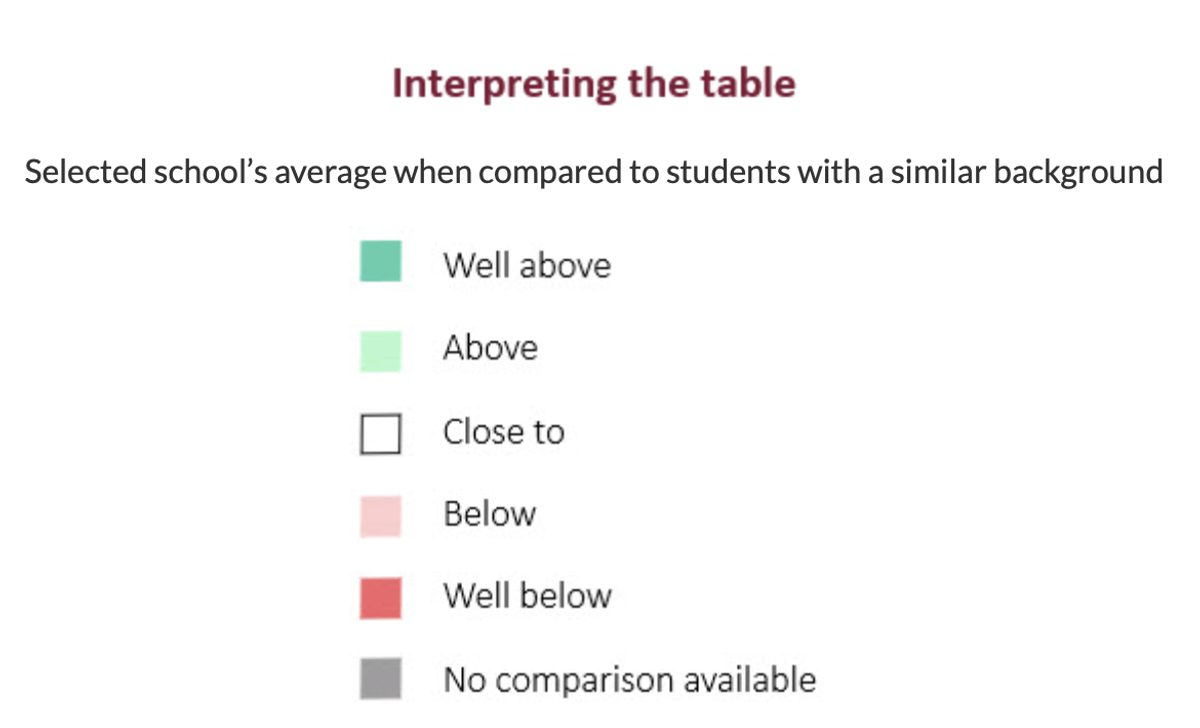Select the light green Above swatch
The image size is (1200, 728).
click(x=380, y=351)
